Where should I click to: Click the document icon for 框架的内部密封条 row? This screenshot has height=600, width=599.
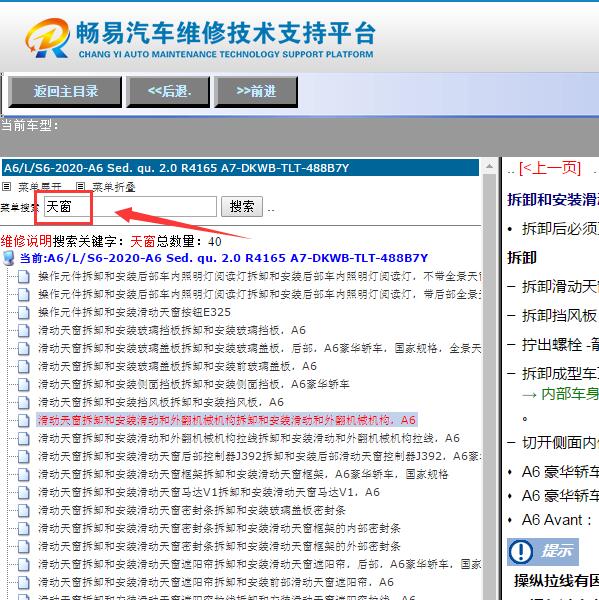(x=23, y=528)
